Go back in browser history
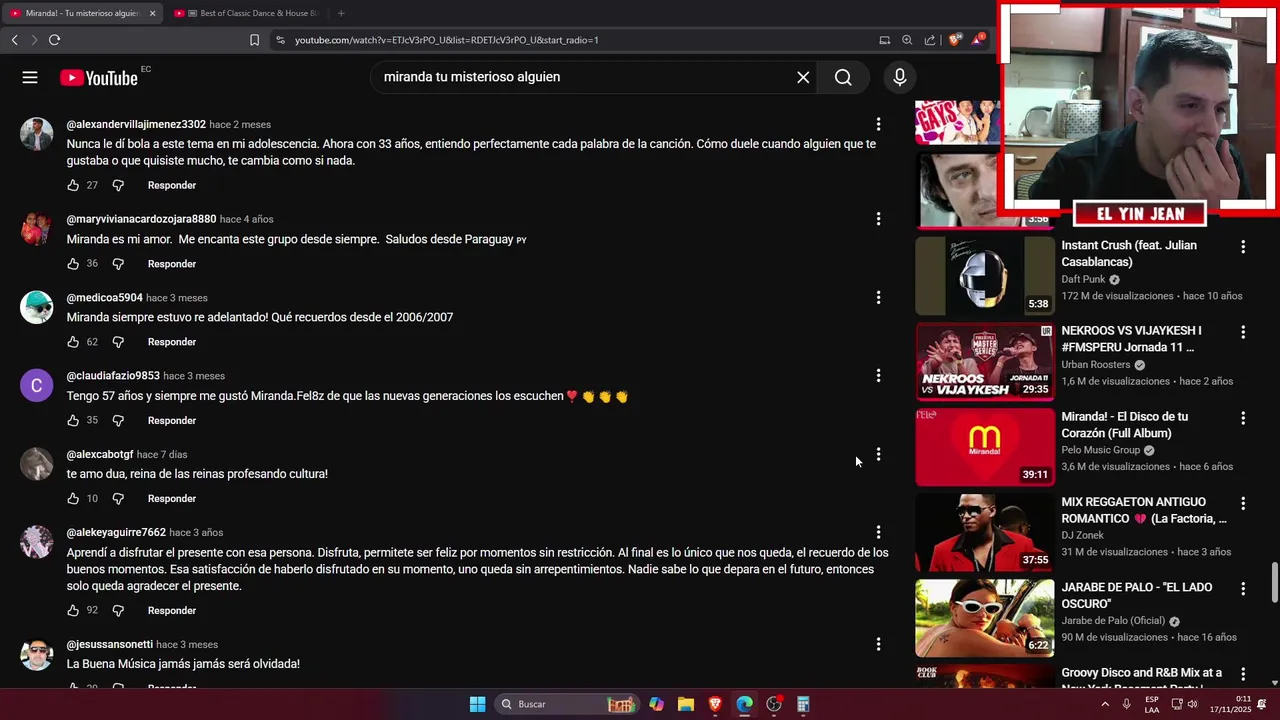Image resolution: width=1280 pixels, height=720 pixels. [x=14, y=40]
